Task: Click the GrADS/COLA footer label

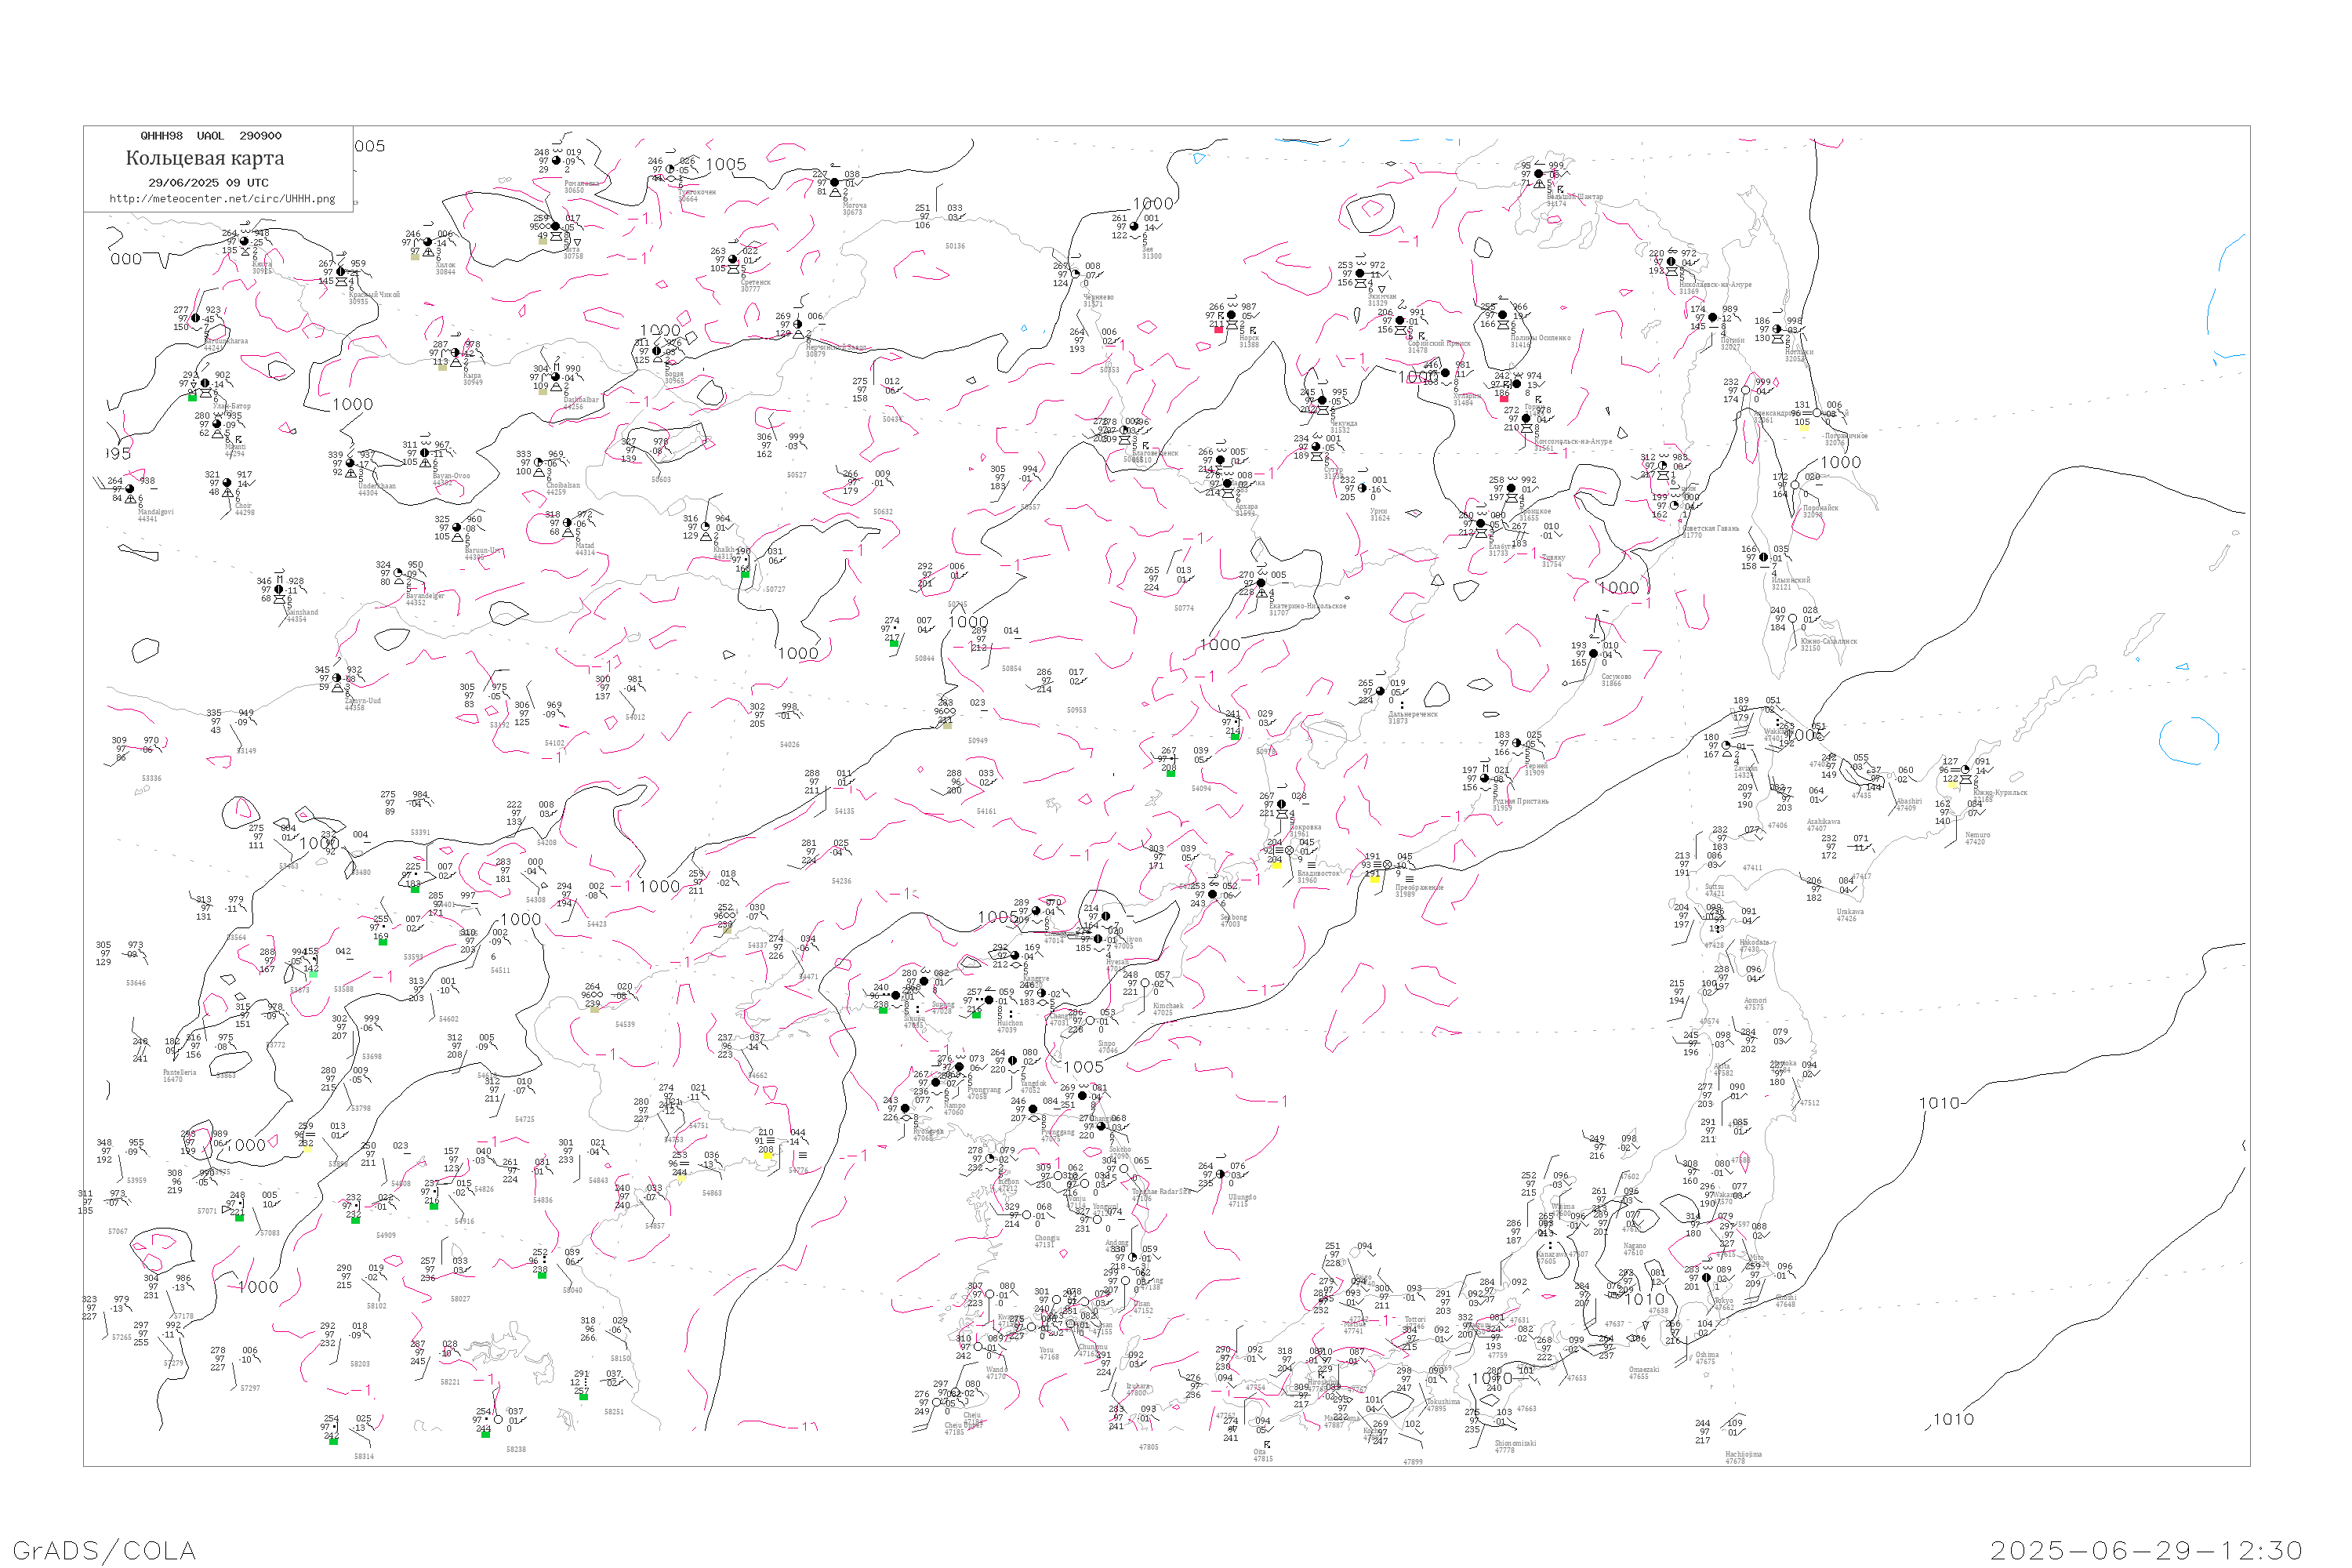Action: click(x=104, y=1551)
